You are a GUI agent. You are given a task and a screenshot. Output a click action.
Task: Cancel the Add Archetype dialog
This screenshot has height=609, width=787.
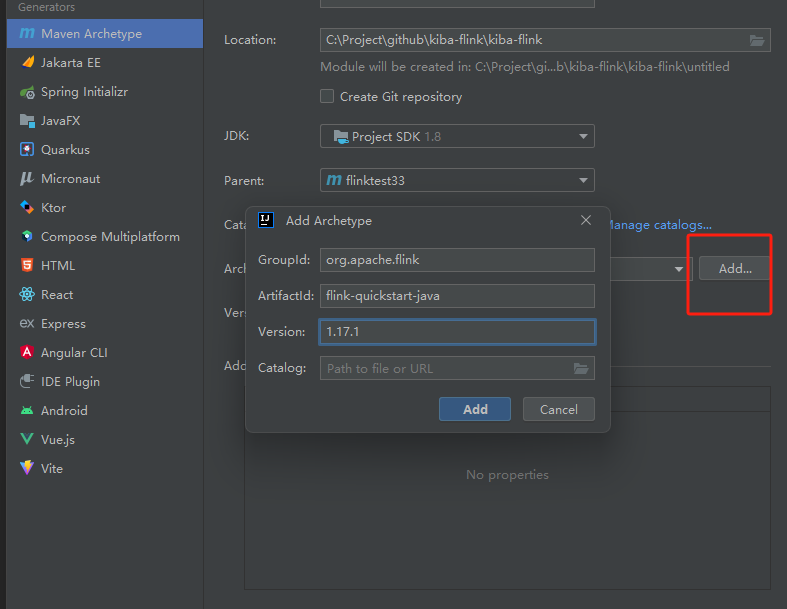coord(559,409)
